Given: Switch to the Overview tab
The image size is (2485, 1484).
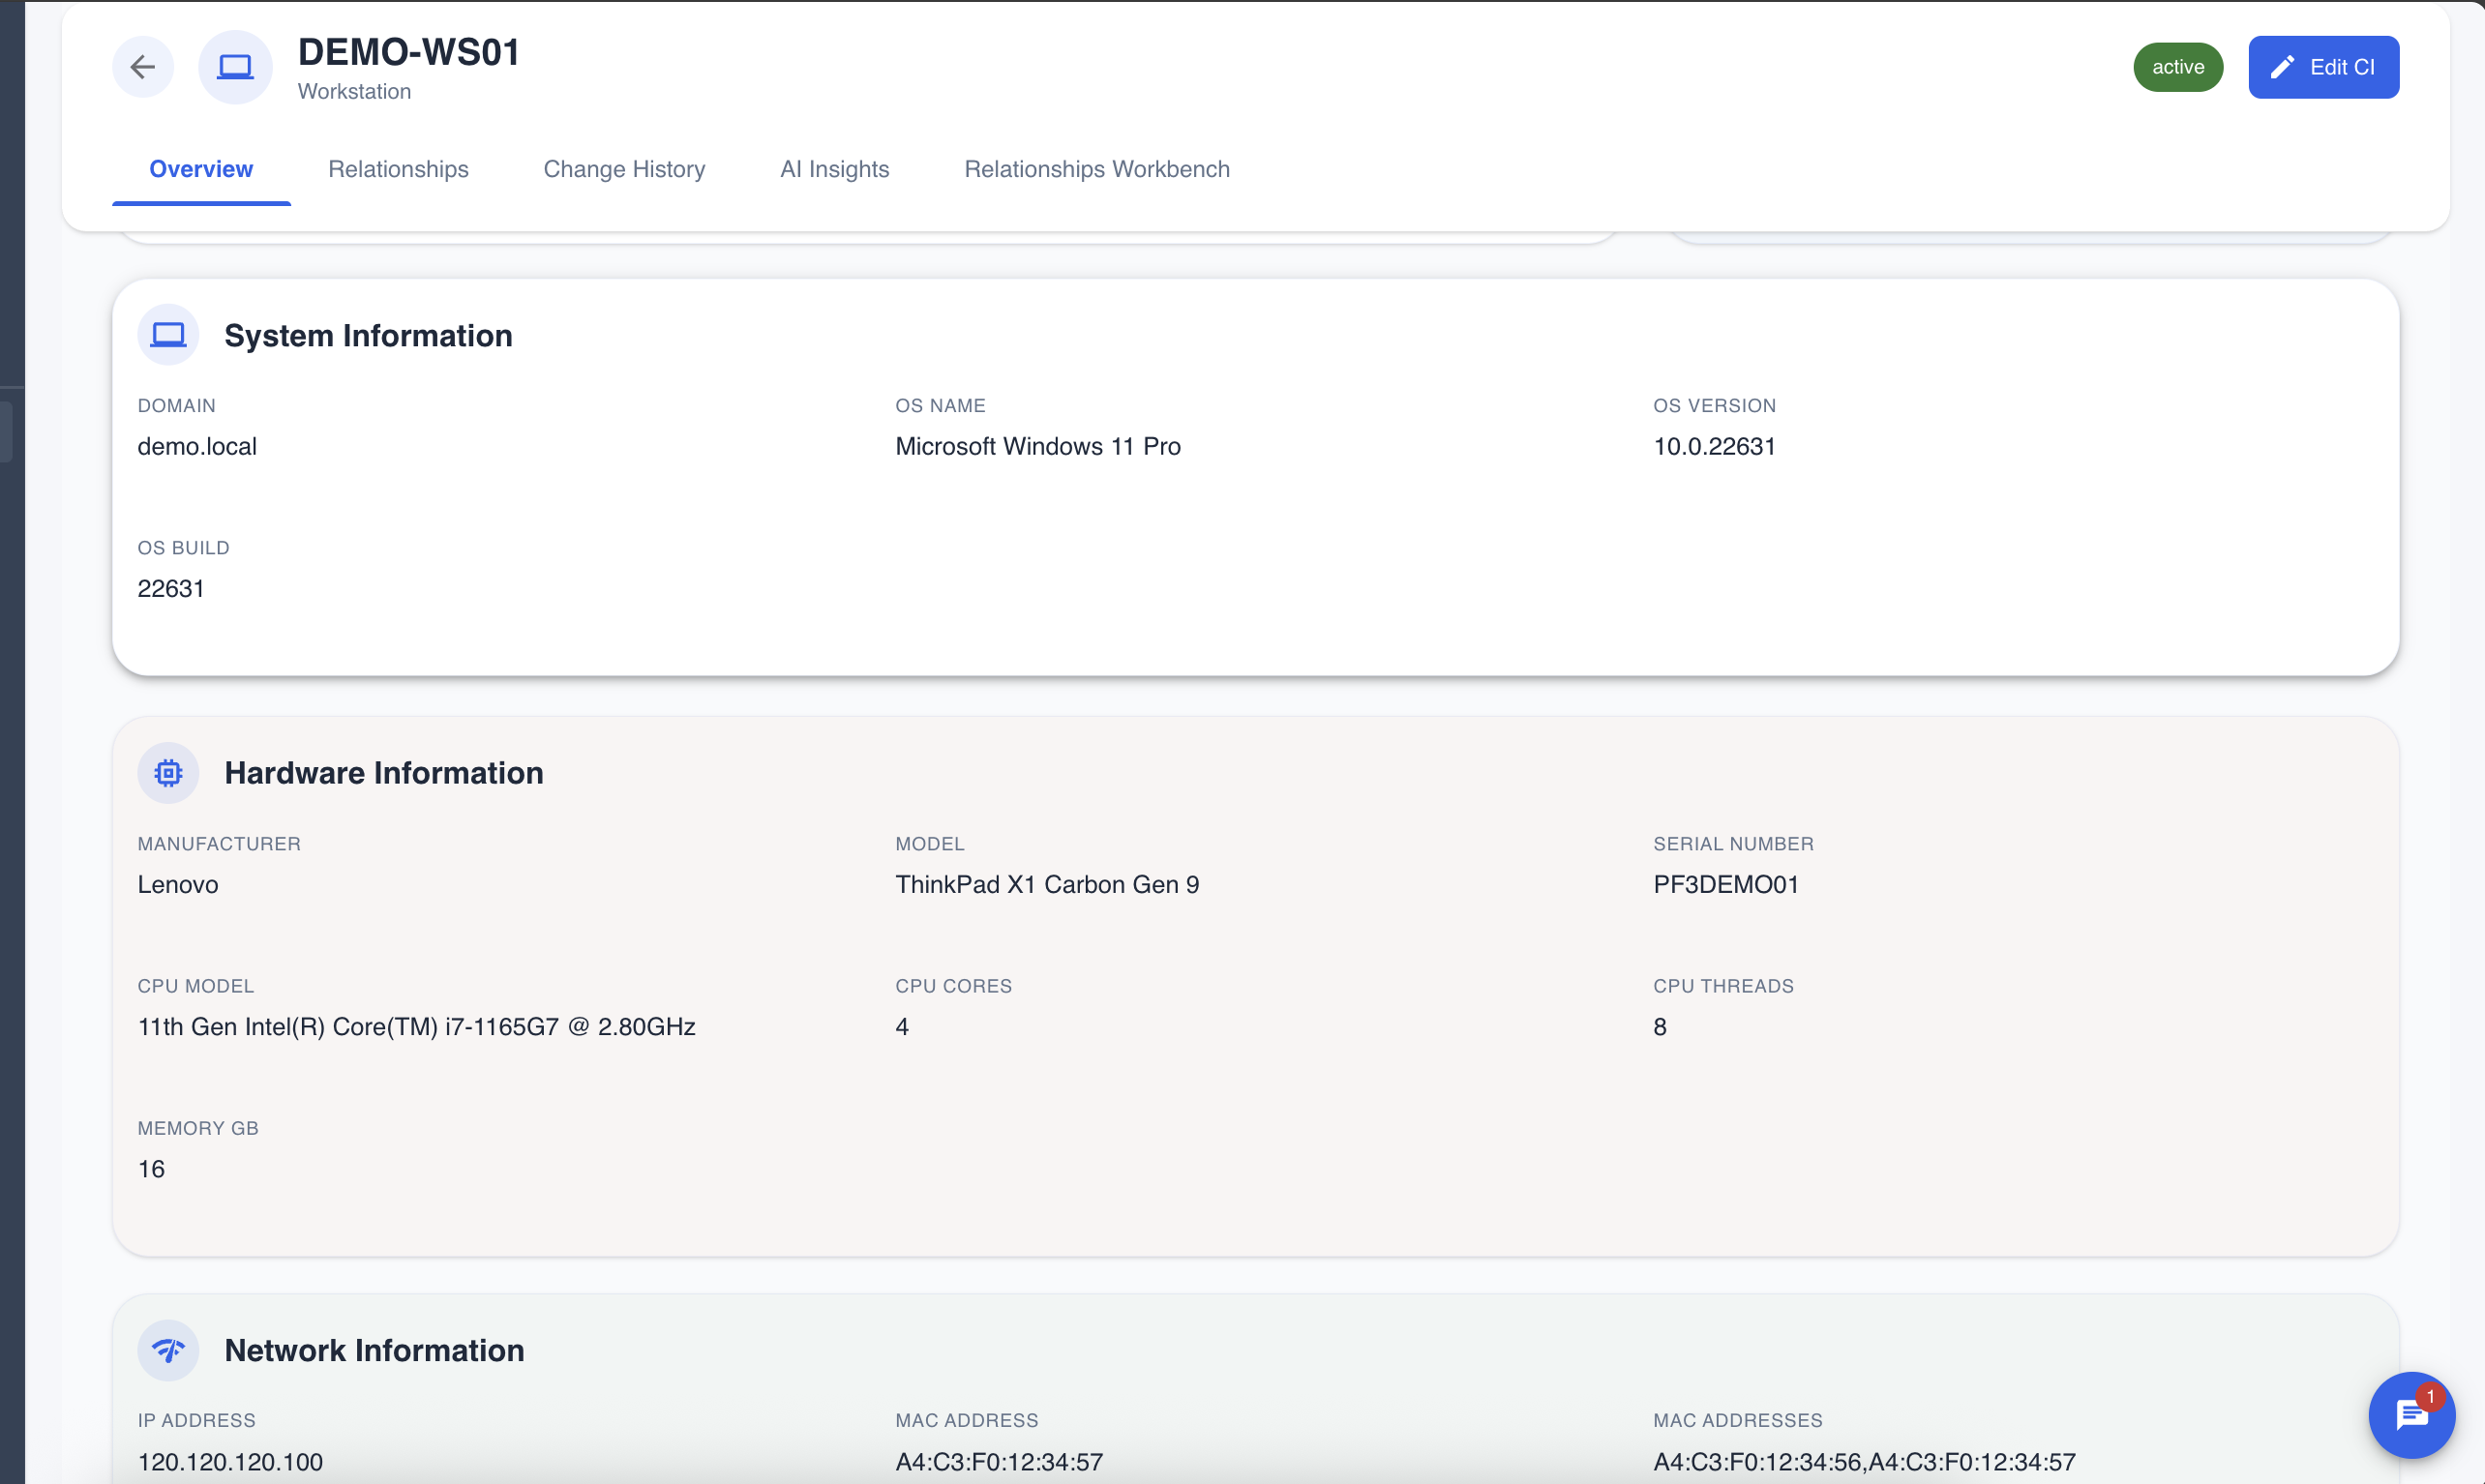Looking at the screenshot, I should [201, 169].
